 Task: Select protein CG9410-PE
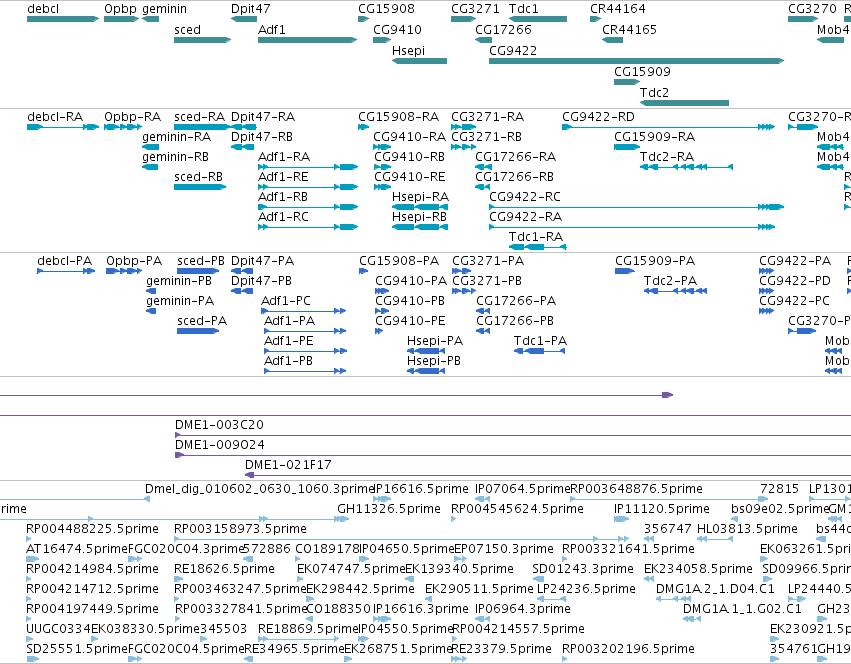point(379,331)
